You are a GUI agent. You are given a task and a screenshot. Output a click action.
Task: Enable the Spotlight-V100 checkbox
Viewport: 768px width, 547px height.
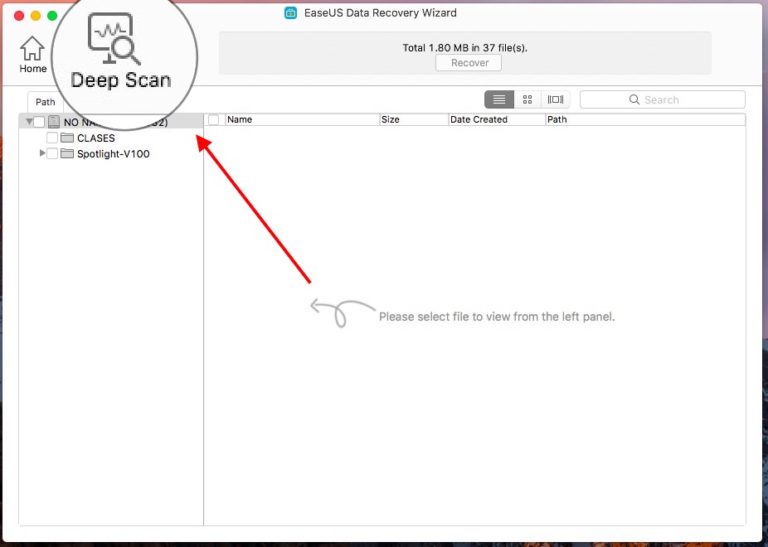tap(52, 154)
